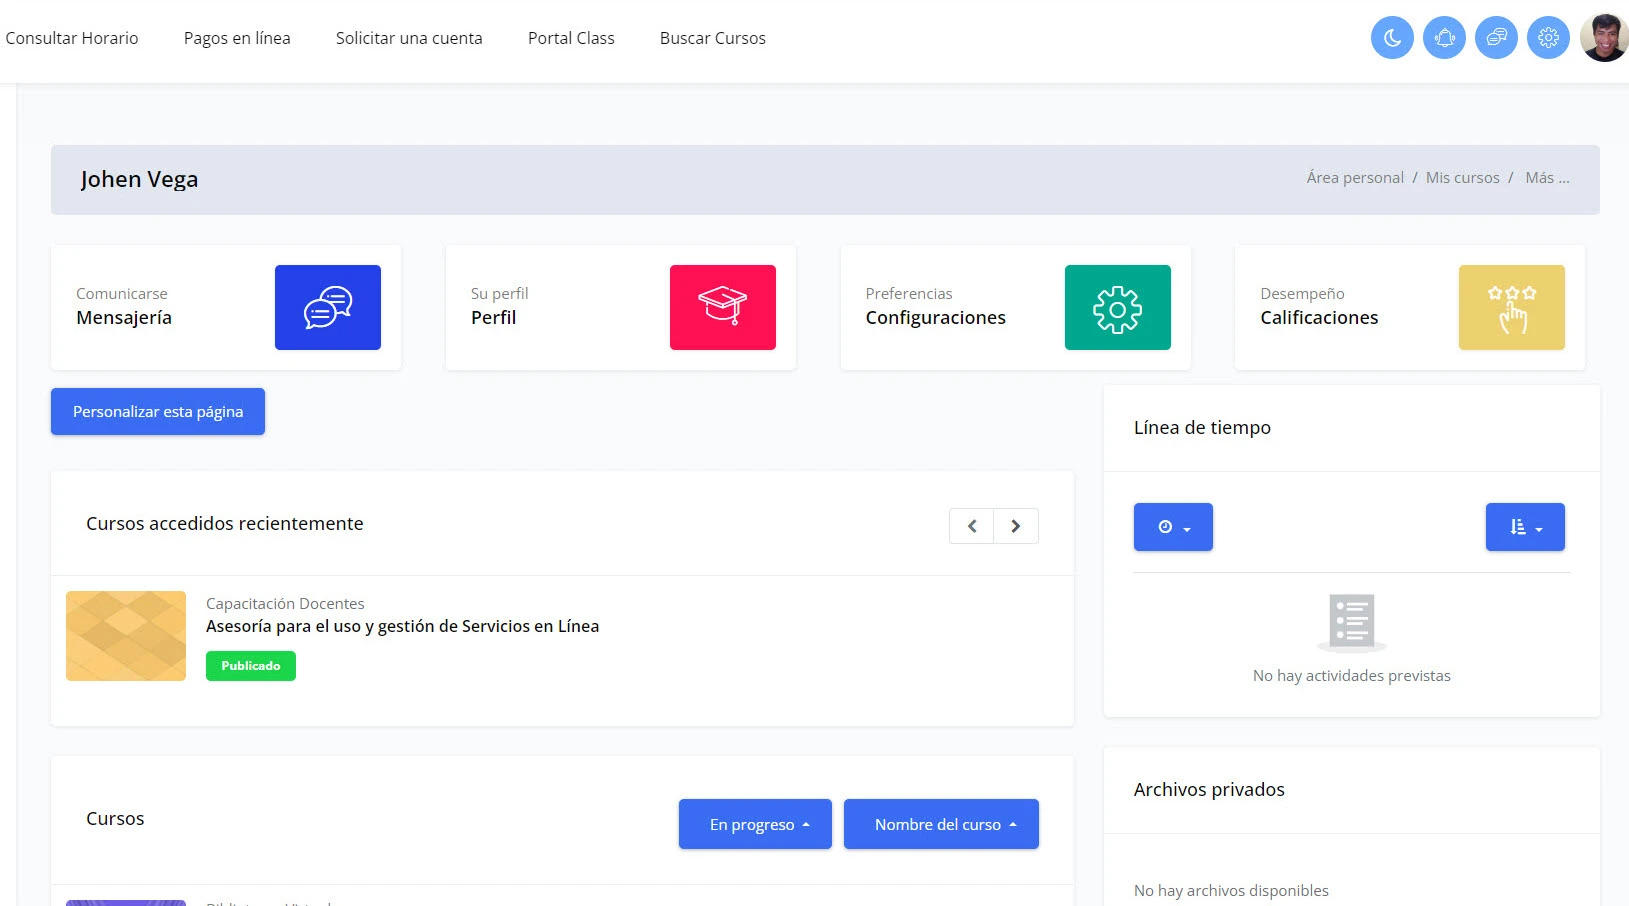Open the 'Nombre del curso' sort dropdown

pyautogui.click(x=940, y=824)
